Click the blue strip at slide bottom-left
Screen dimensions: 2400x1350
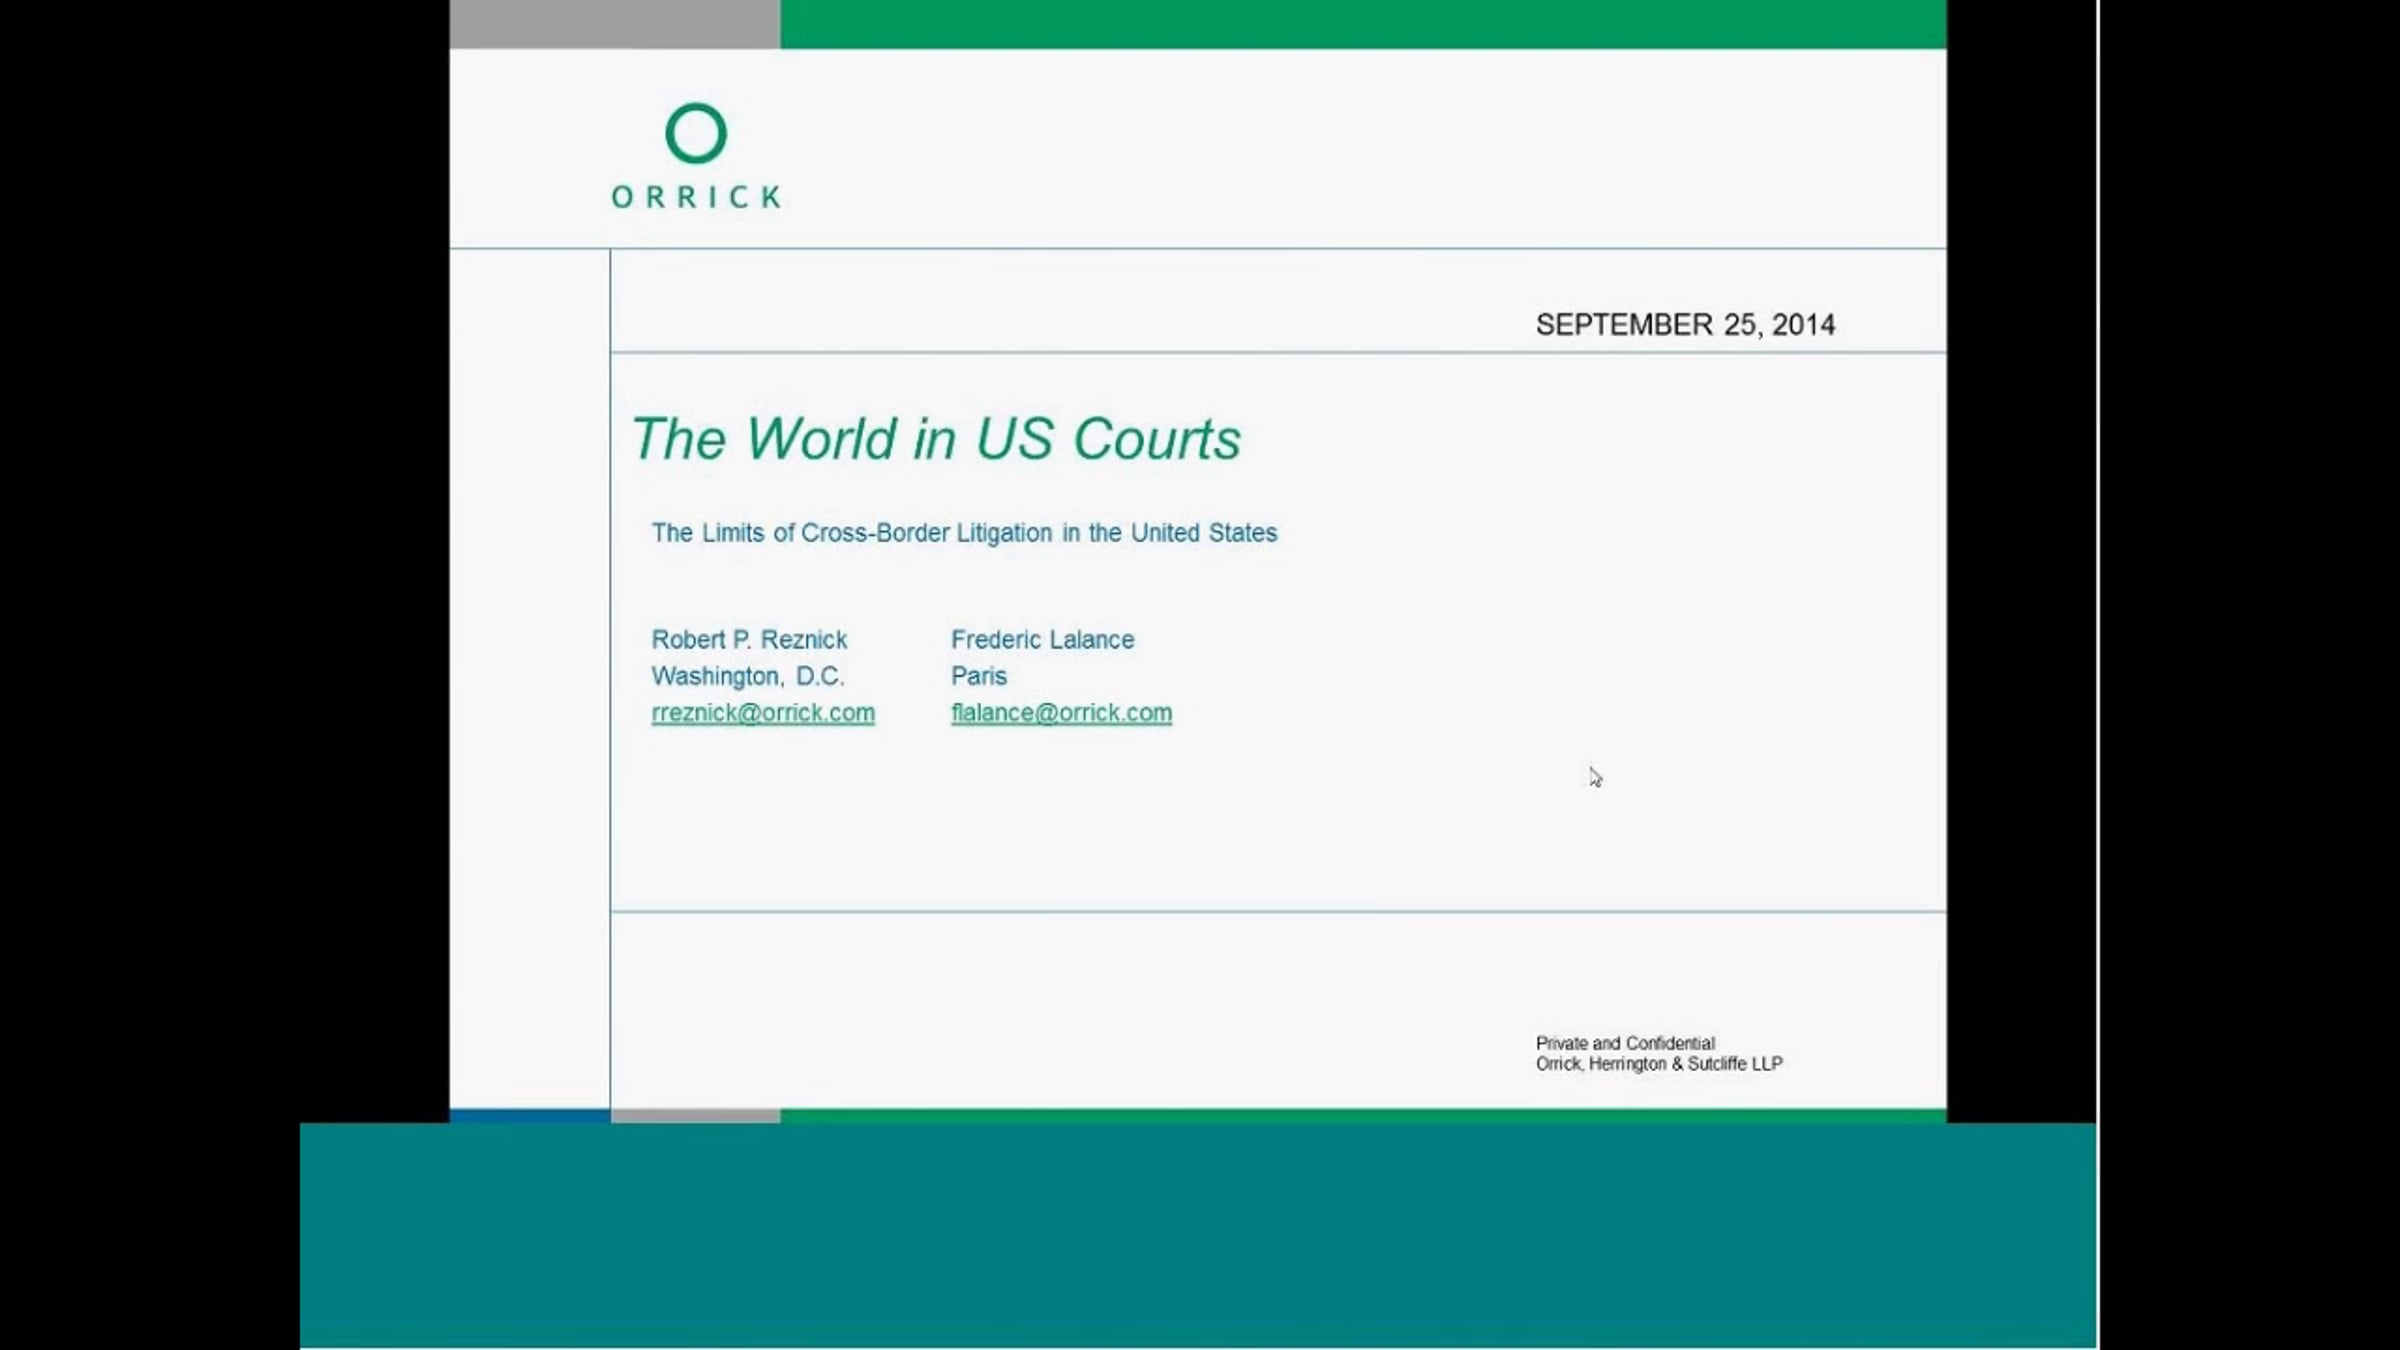pos(529,1115)
